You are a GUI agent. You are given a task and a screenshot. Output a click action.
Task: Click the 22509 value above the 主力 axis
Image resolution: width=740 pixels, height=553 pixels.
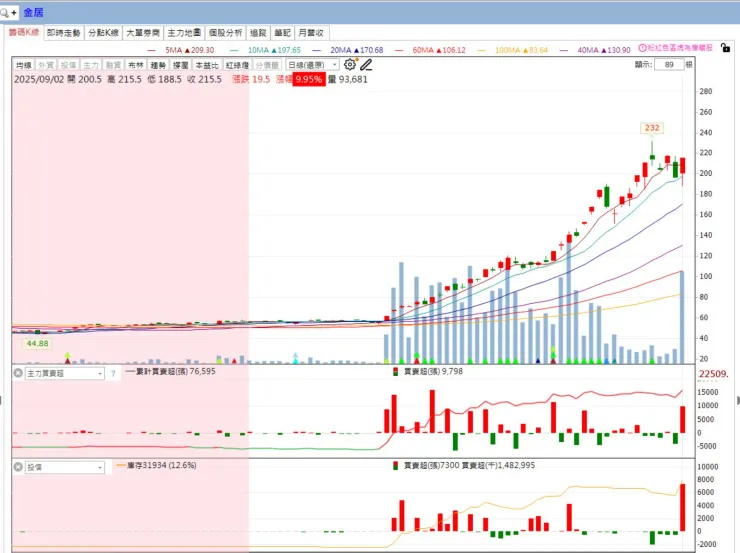tap(714, 374)
